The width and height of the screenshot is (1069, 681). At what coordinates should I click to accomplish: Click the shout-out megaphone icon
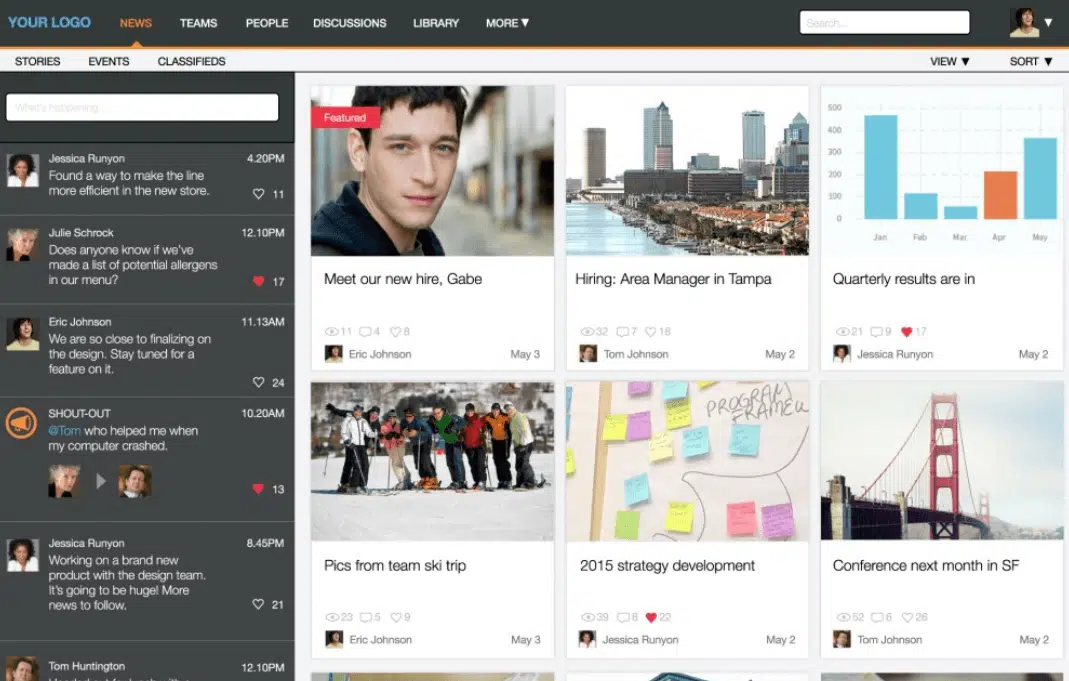(x=22, y=423)
